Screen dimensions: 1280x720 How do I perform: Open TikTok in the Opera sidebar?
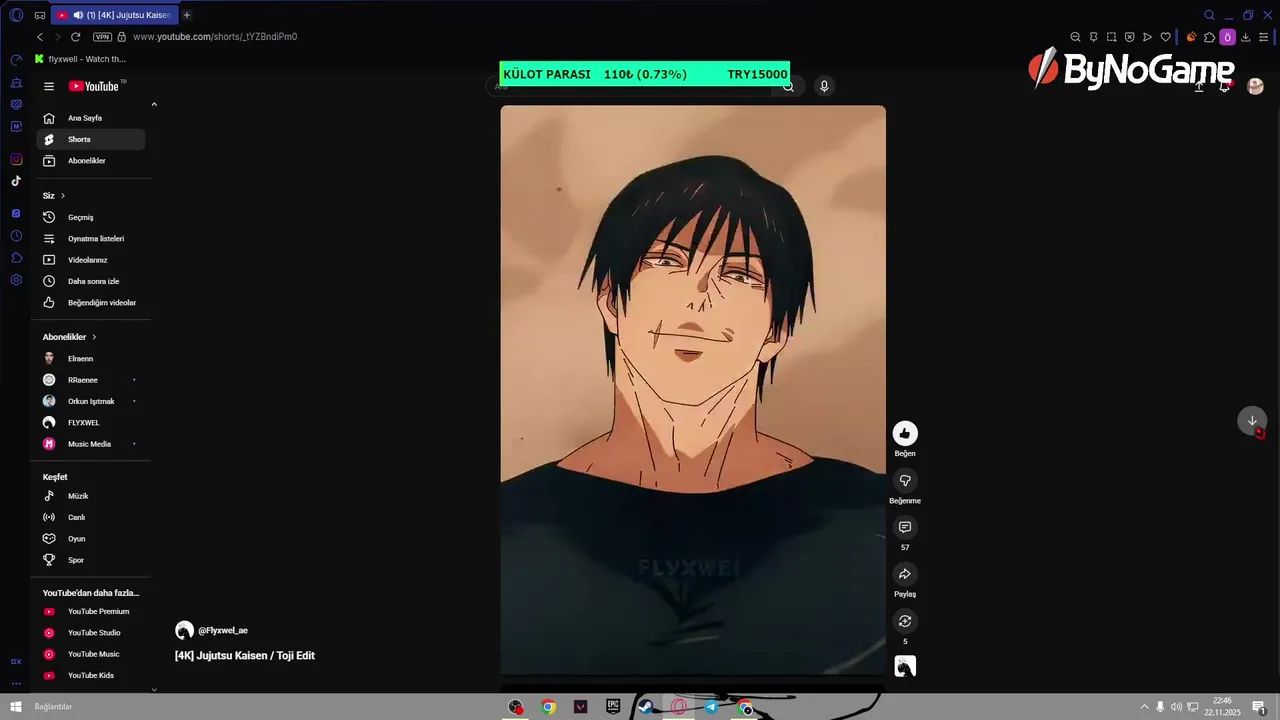coord(16,181)
